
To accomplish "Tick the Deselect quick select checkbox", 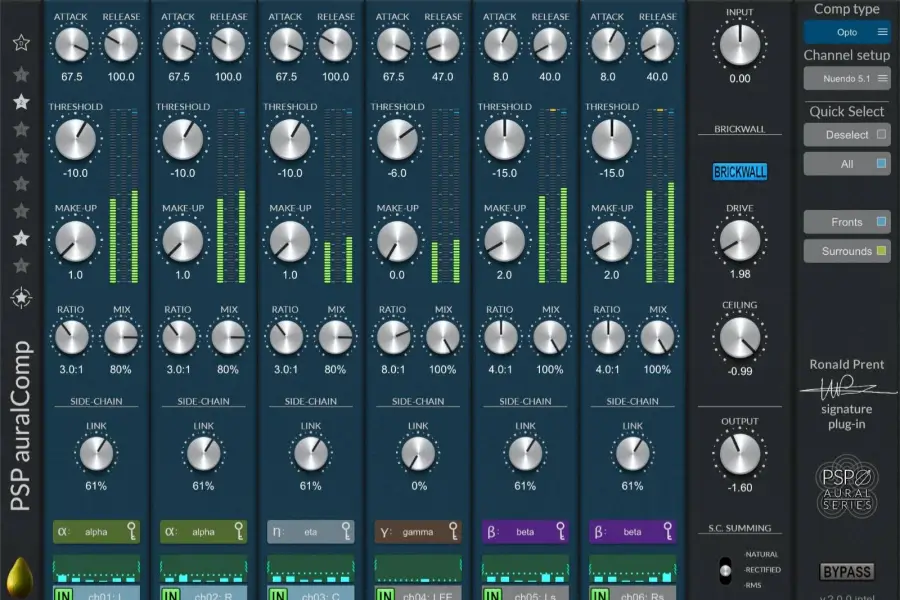I will (882, 134).
